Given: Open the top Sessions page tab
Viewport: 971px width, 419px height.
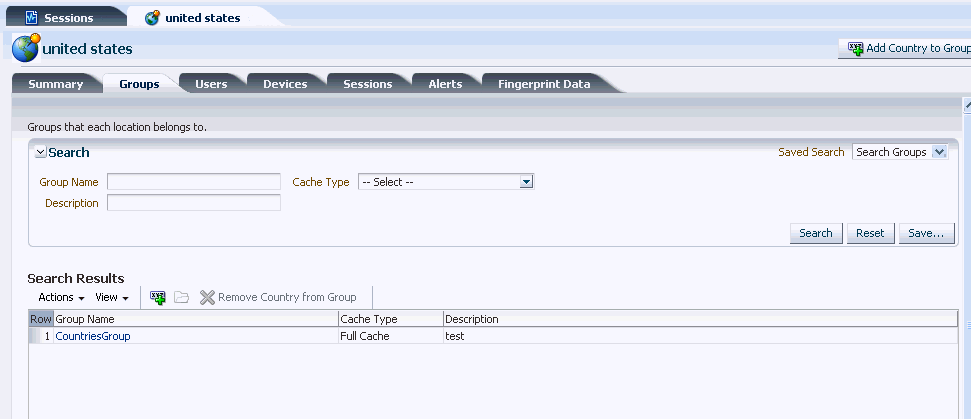Looking at the screenshot, I should [66, 17].
